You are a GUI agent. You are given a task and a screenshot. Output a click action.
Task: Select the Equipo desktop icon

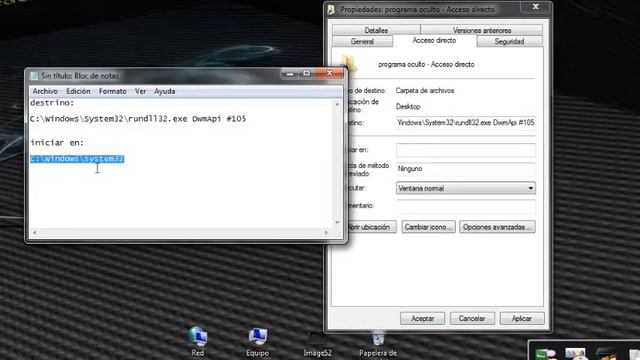(x=258, y=342)
